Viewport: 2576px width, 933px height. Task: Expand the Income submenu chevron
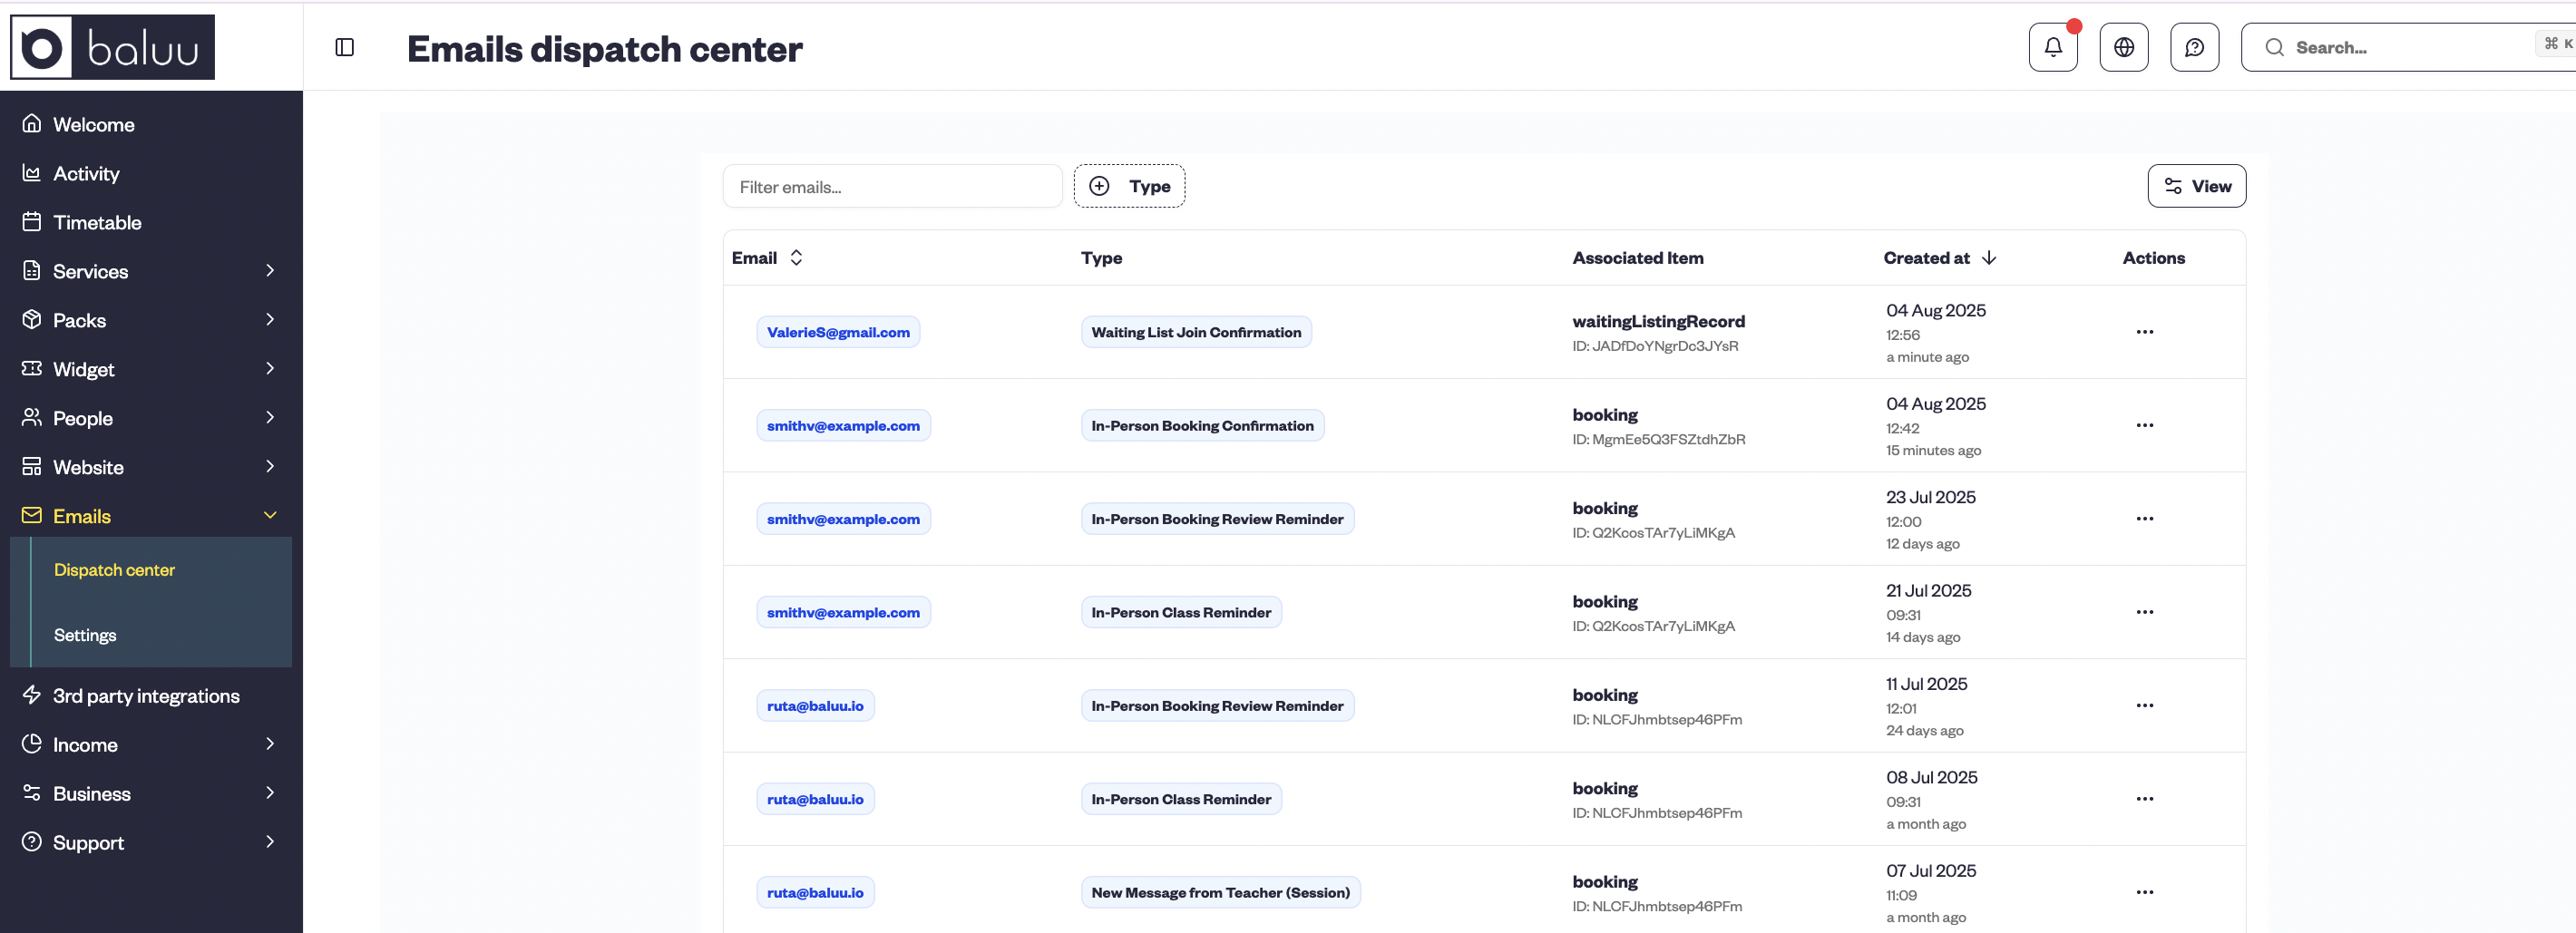[270, 744]
